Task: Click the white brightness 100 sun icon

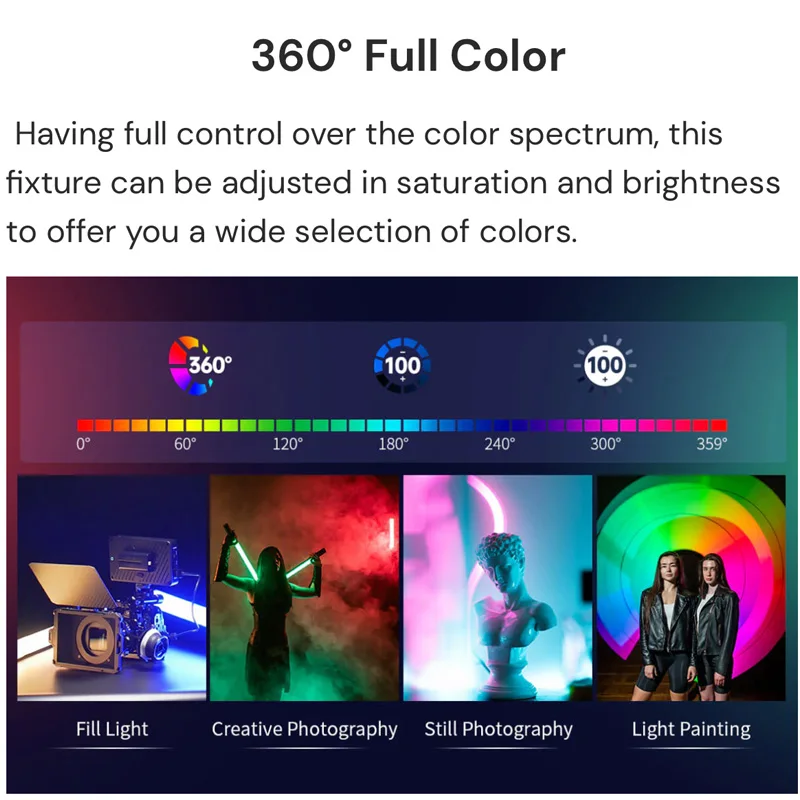Action: coord(605,365)
